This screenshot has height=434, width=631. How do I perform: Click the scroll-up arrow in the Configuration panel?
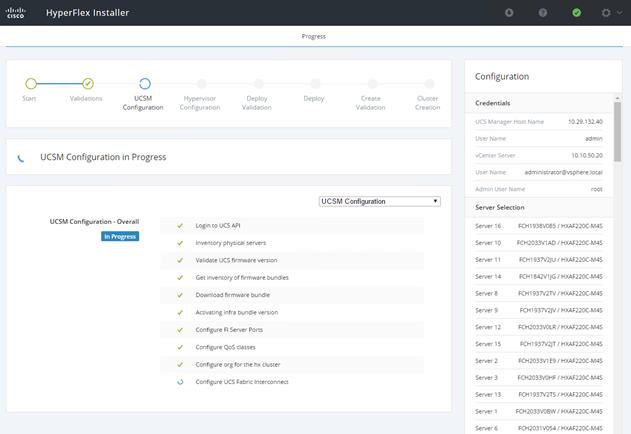(617, 98)
